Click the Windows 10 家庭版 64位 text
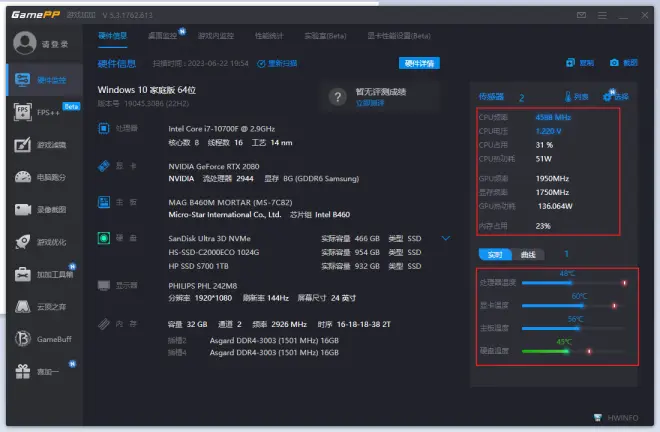Viewport: 660px width, 432px height. (146, 90)
